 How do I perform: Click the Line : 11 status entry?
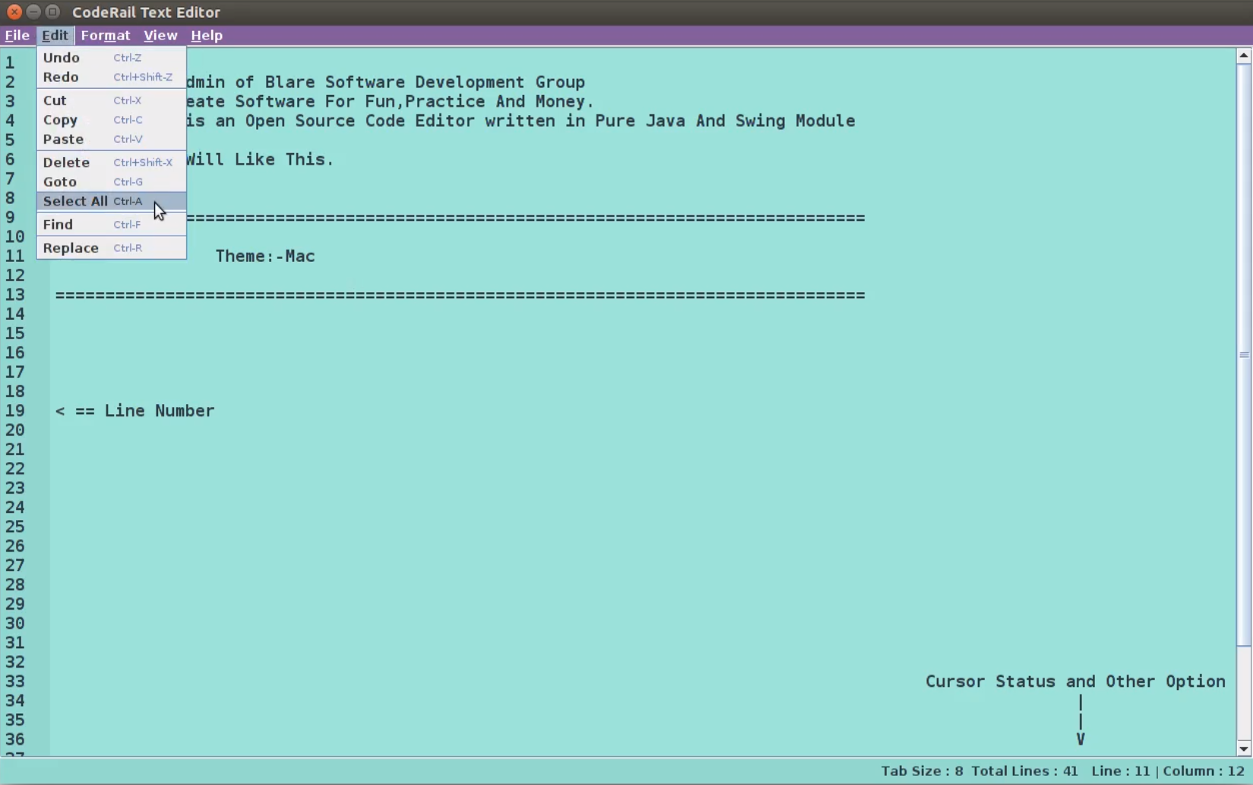point(1121,771)
